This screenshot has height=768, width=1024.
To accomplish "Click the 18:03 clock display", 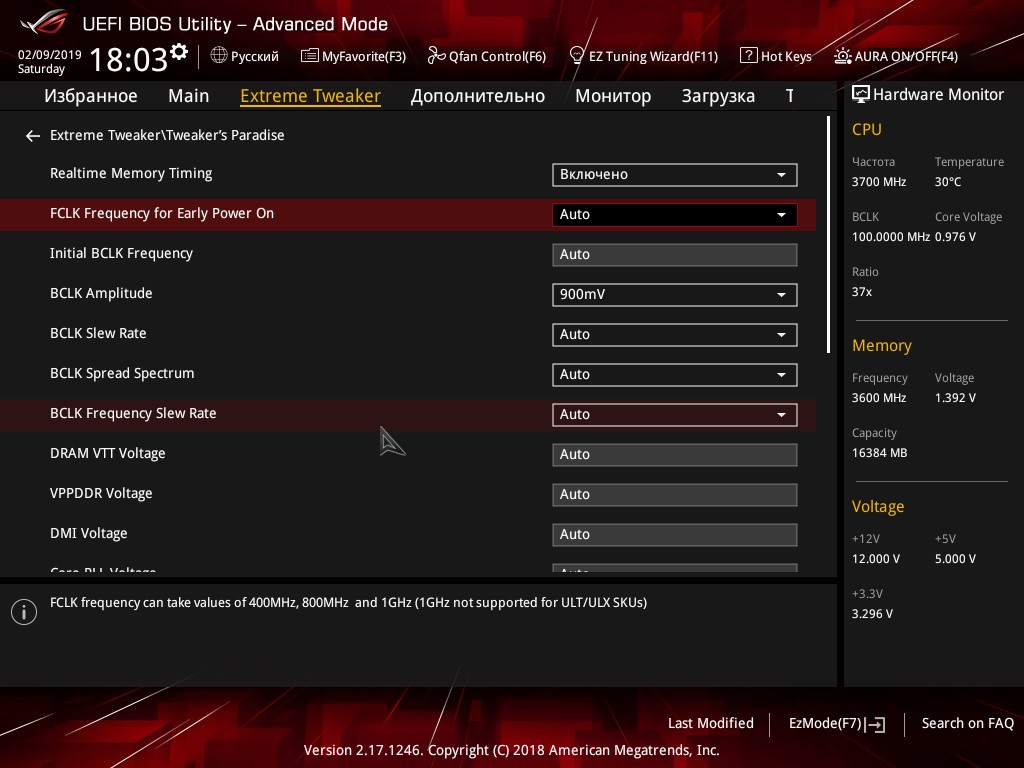I will click(128, 59).
